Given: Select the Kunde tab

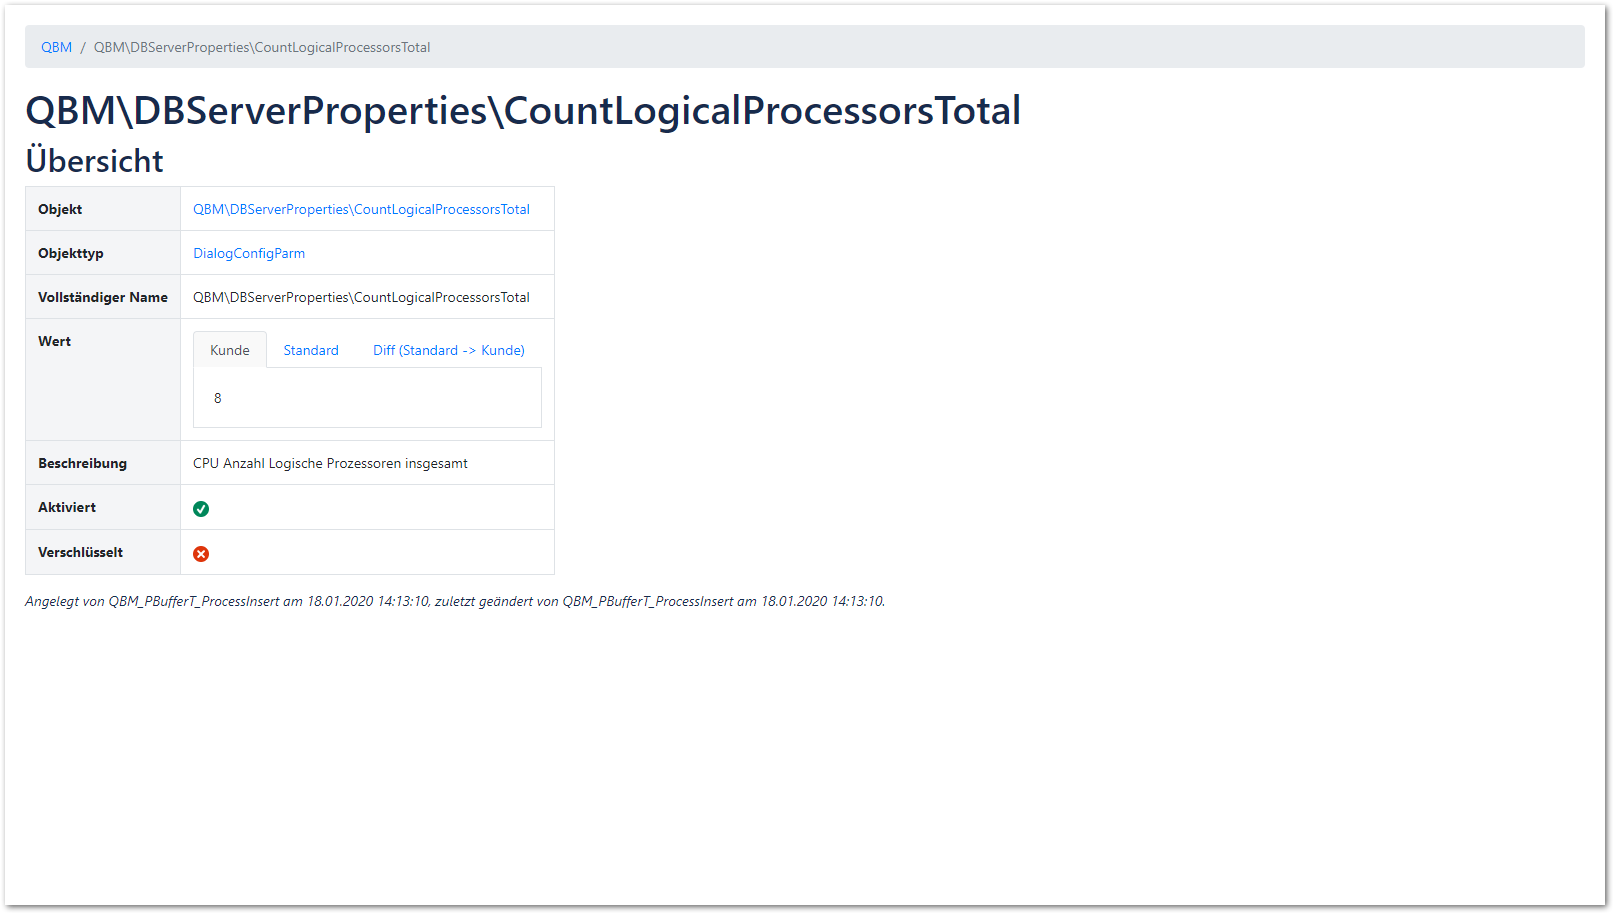Looking at the screenshot, I should point(230,350).
